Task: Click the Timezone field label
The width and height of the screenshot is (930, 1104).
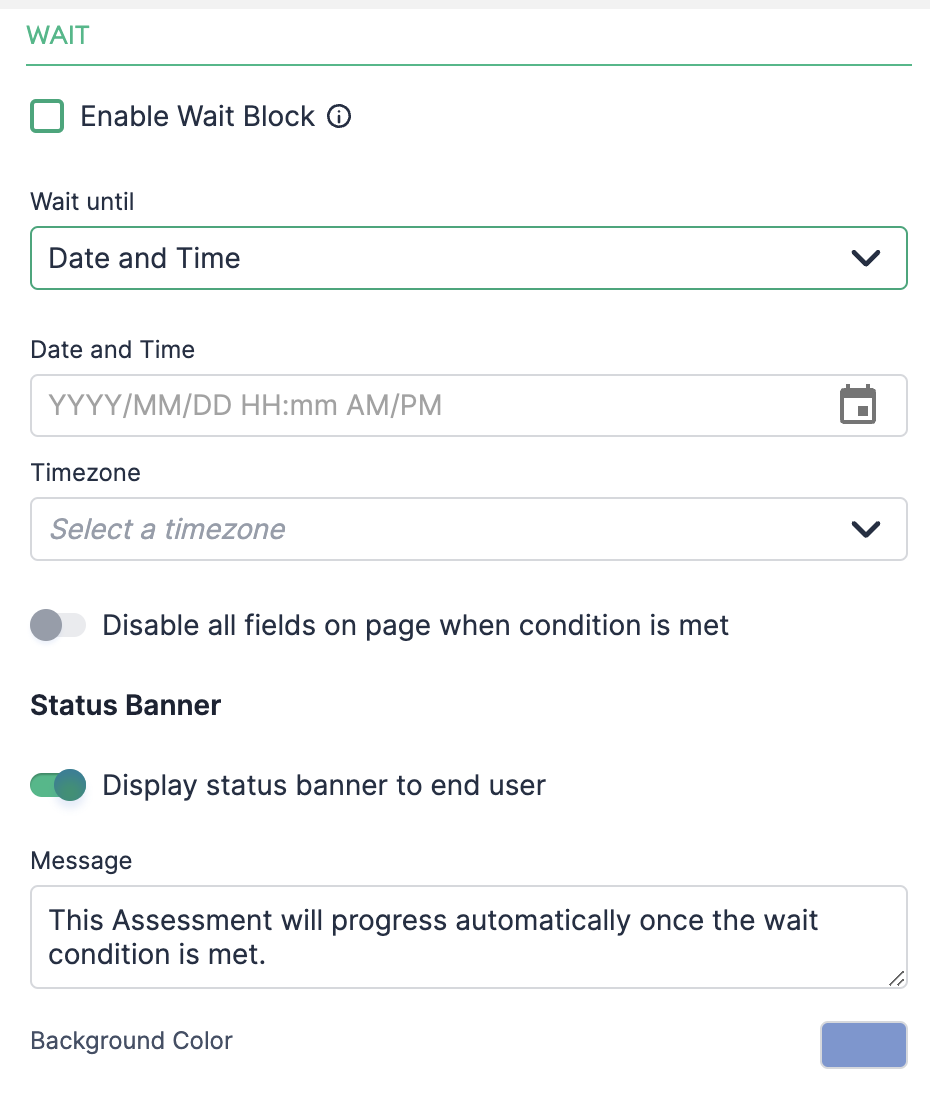Action: [x=85, y=472]
